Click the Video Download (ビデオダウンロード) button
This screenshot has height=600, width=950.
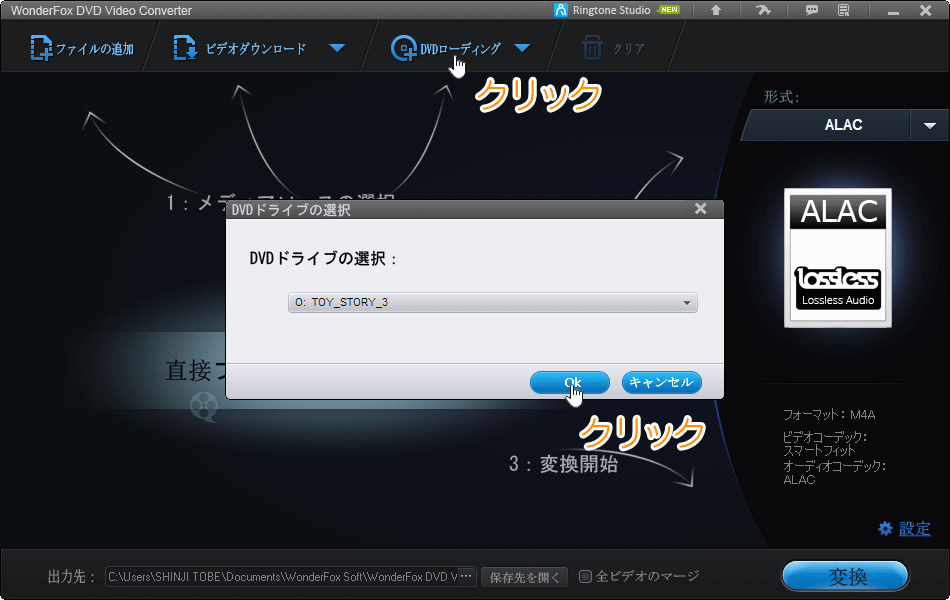pos(240,48)
